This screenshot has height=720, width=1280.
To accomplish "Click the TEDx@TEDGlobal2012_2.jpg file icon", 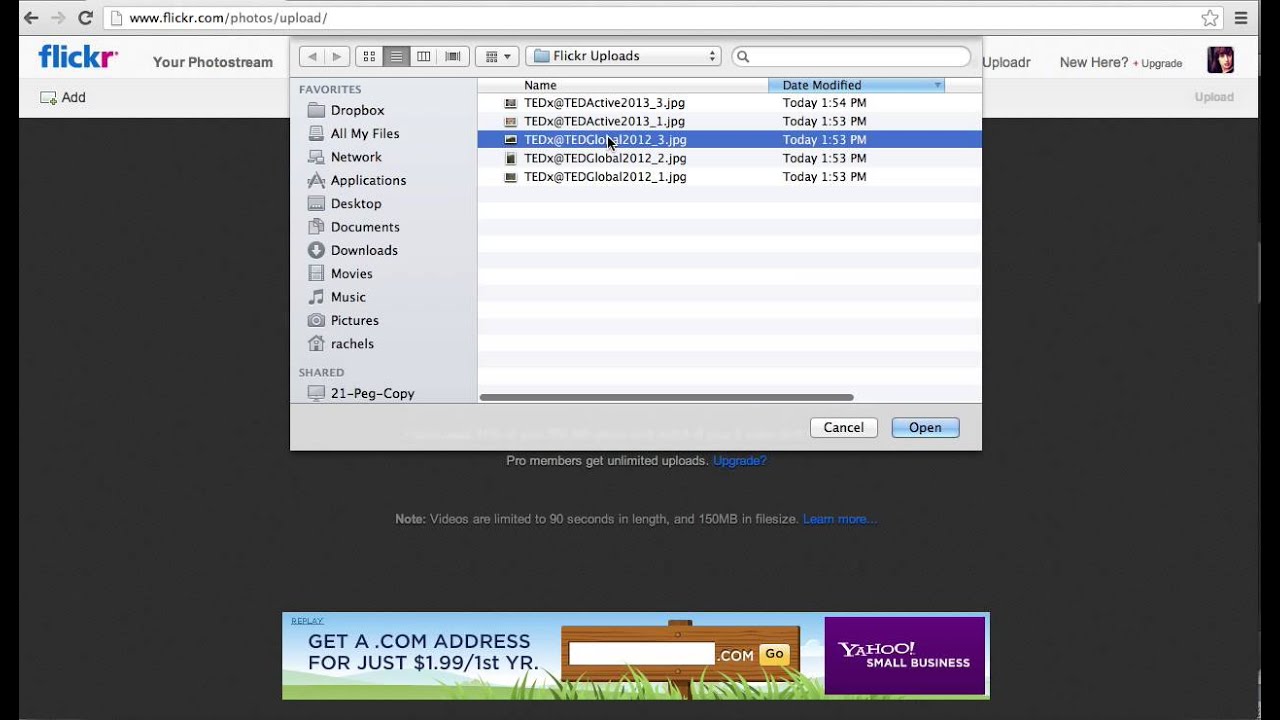I will [511, 158].
